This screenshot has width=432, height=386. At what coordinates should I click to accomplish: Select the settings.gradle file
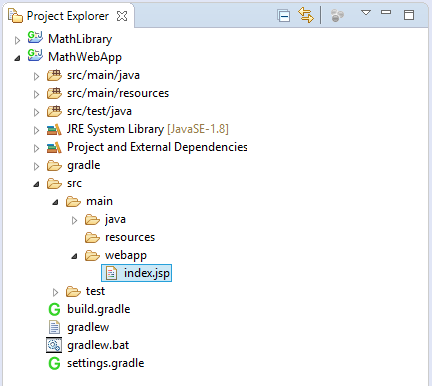106,363
